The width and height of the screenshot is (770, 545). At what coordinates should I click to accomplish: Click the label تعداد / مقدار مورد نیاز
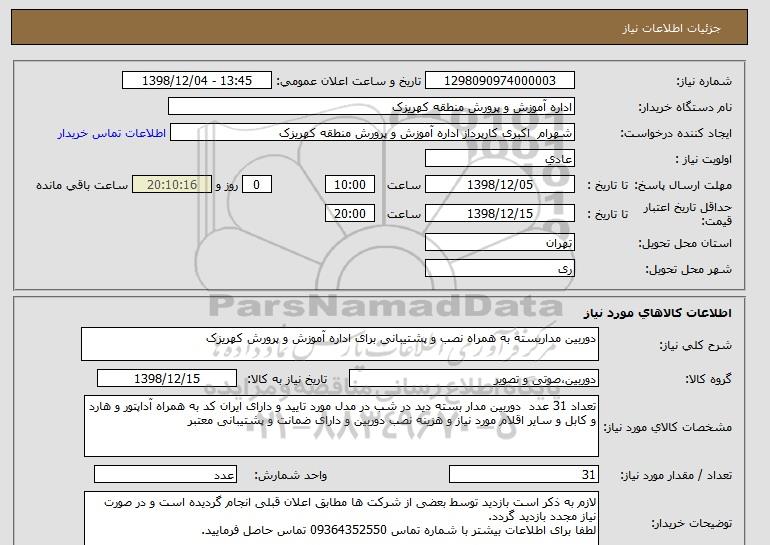[676, 475]
